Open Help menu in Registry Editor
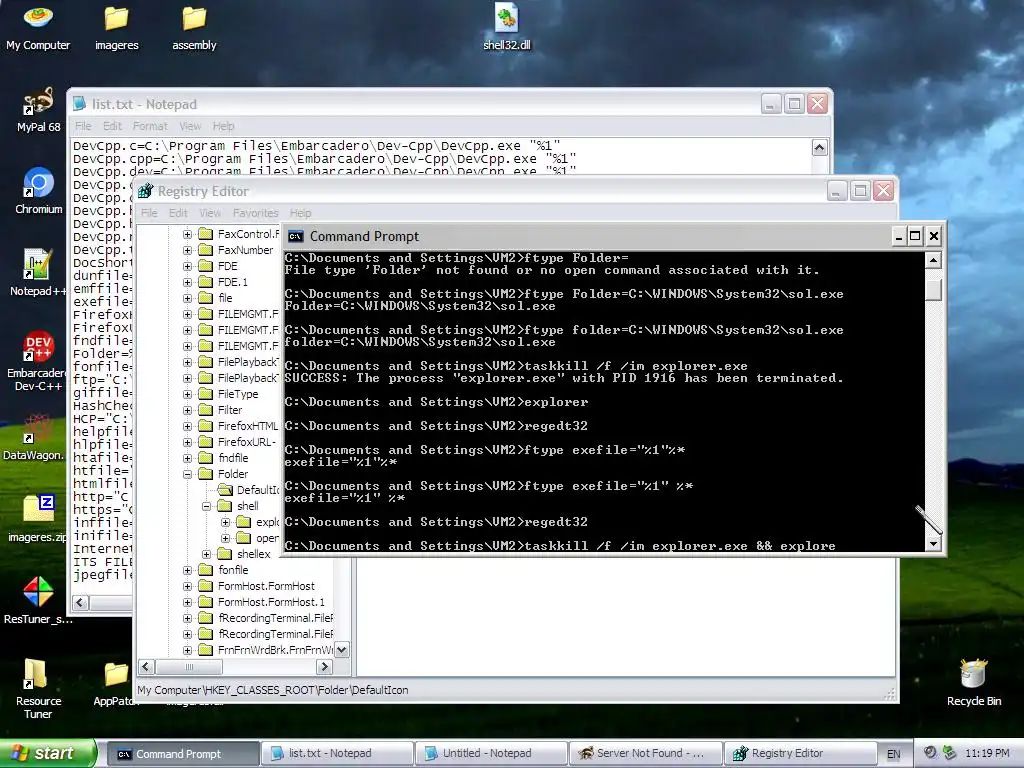Viewport: 1024px width, 768px height. click(x=300, y=213)
